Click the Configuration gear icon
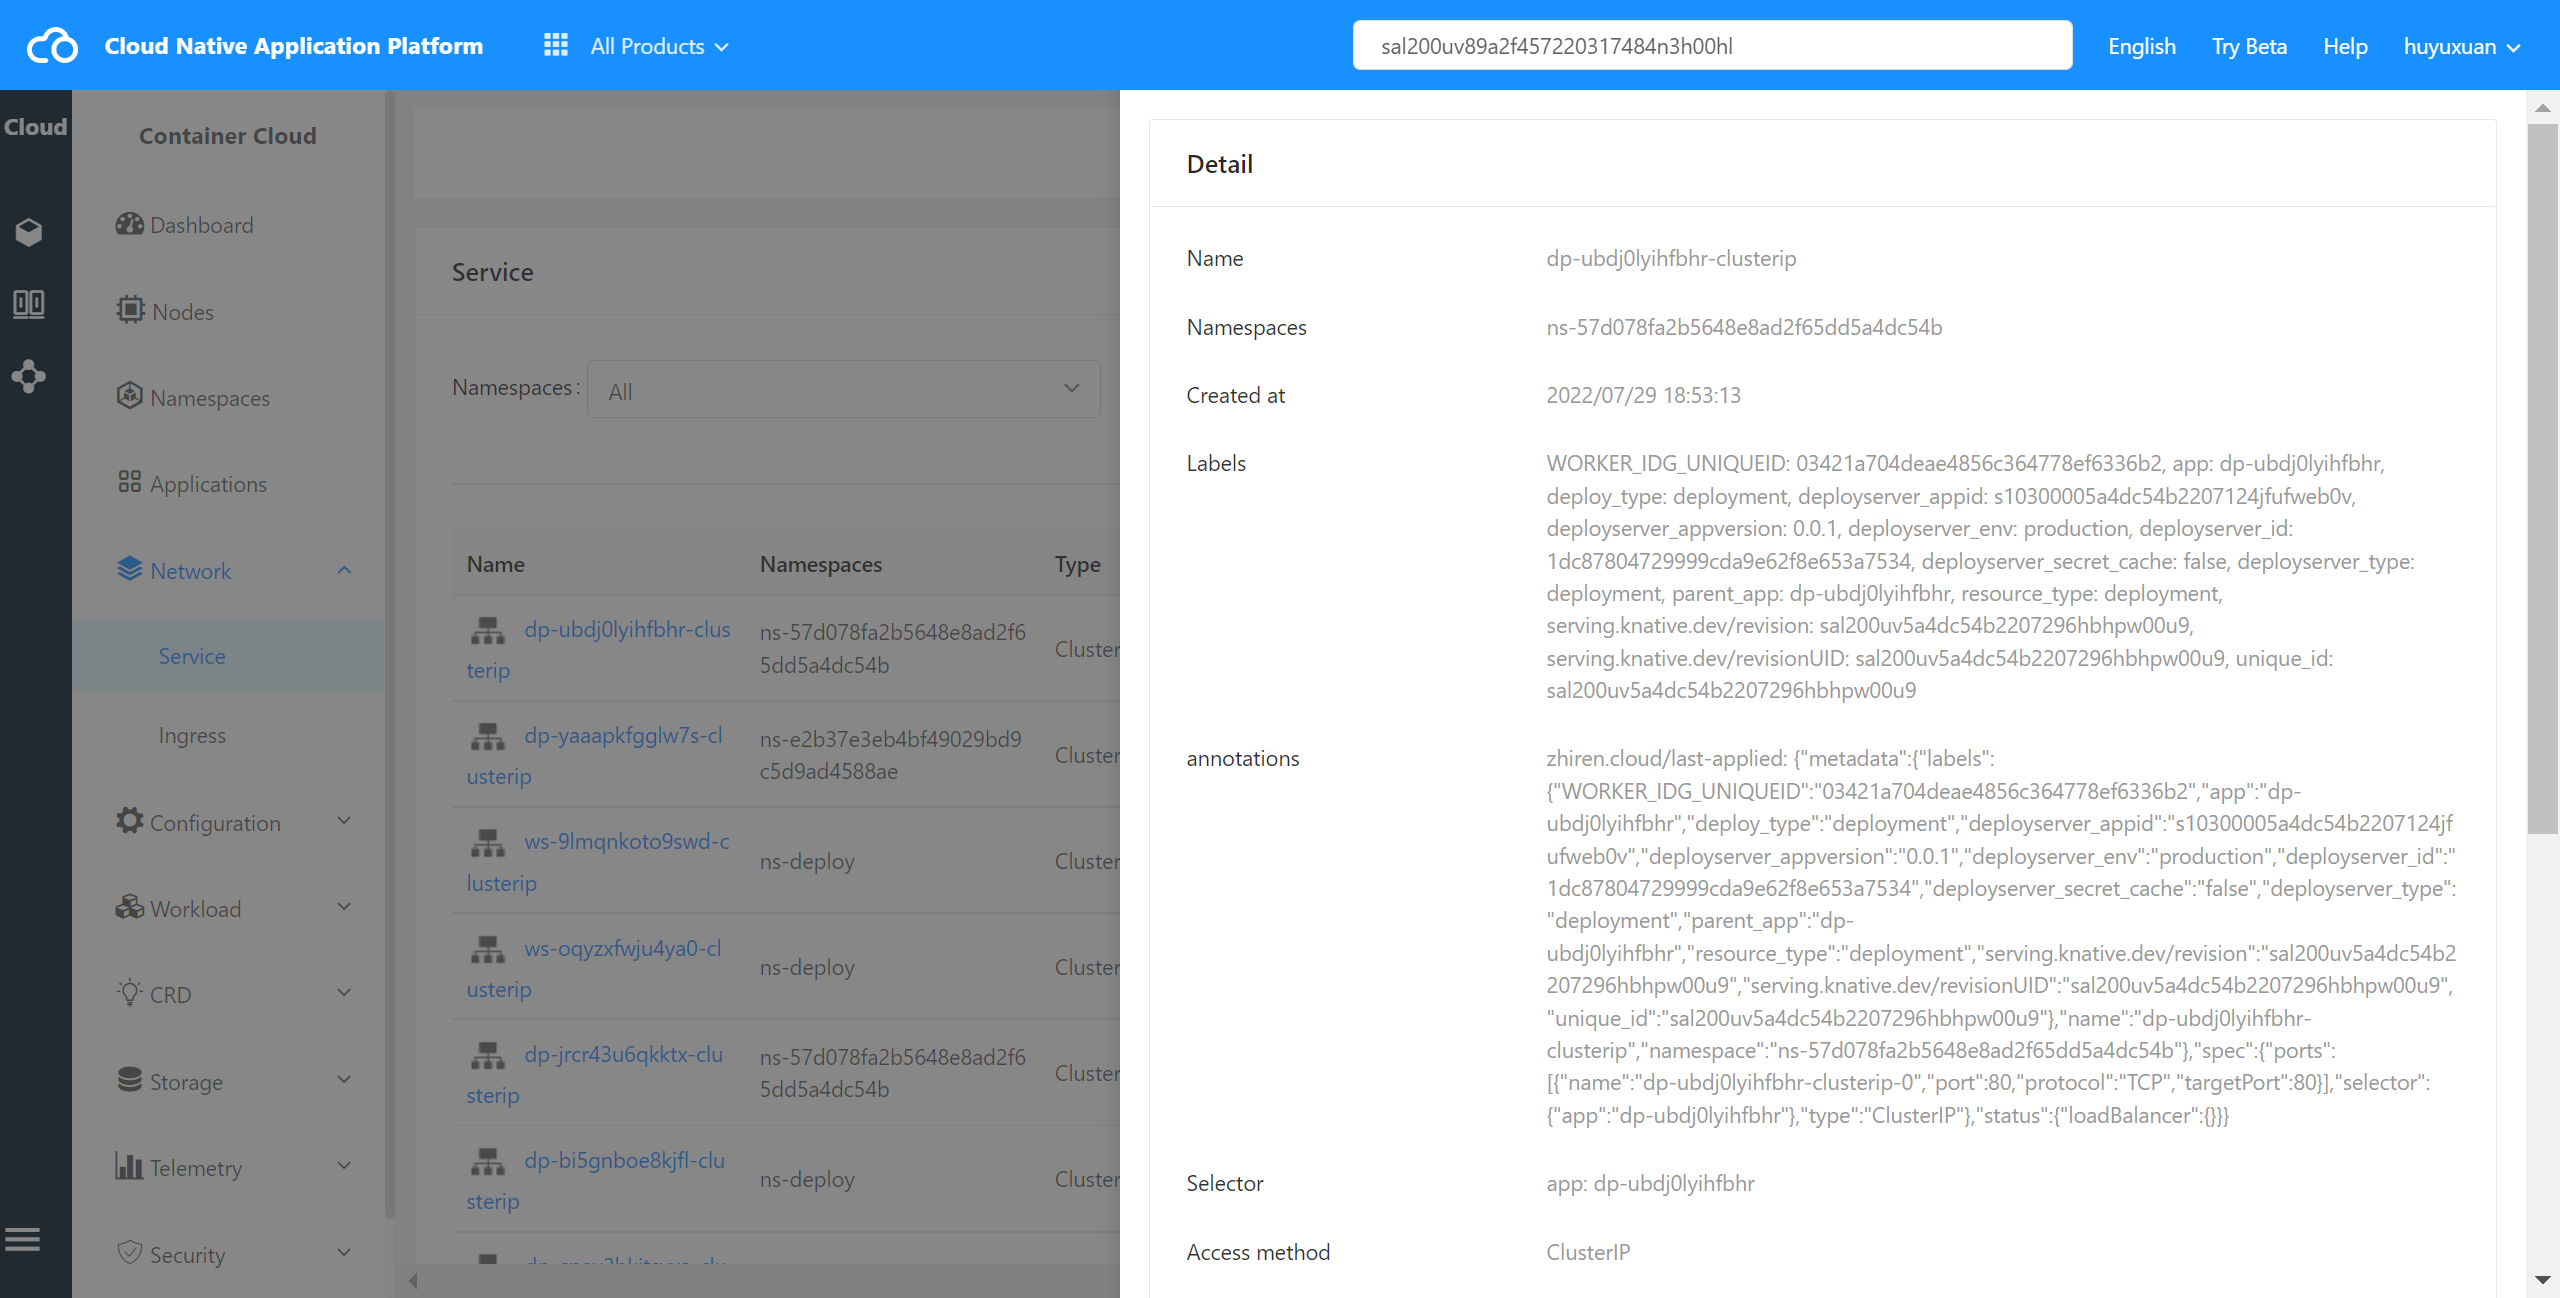 click(129, 821)
